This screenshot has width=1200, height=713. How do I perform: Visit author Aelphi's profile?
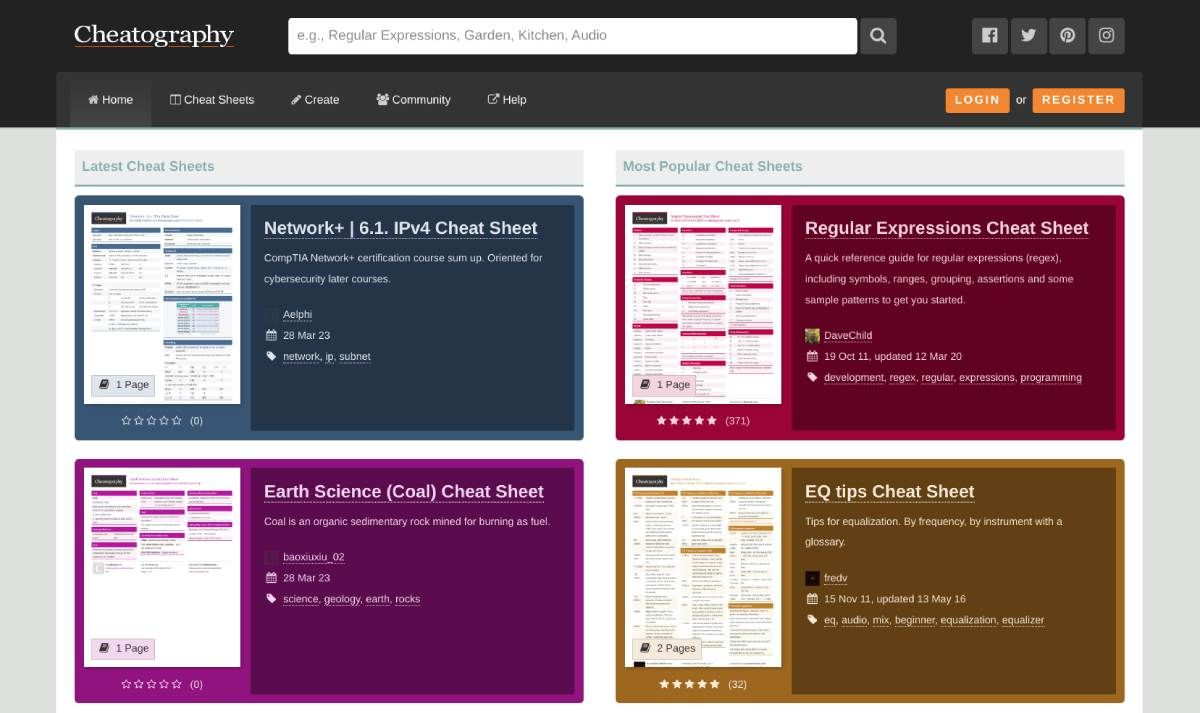[298, 315]
